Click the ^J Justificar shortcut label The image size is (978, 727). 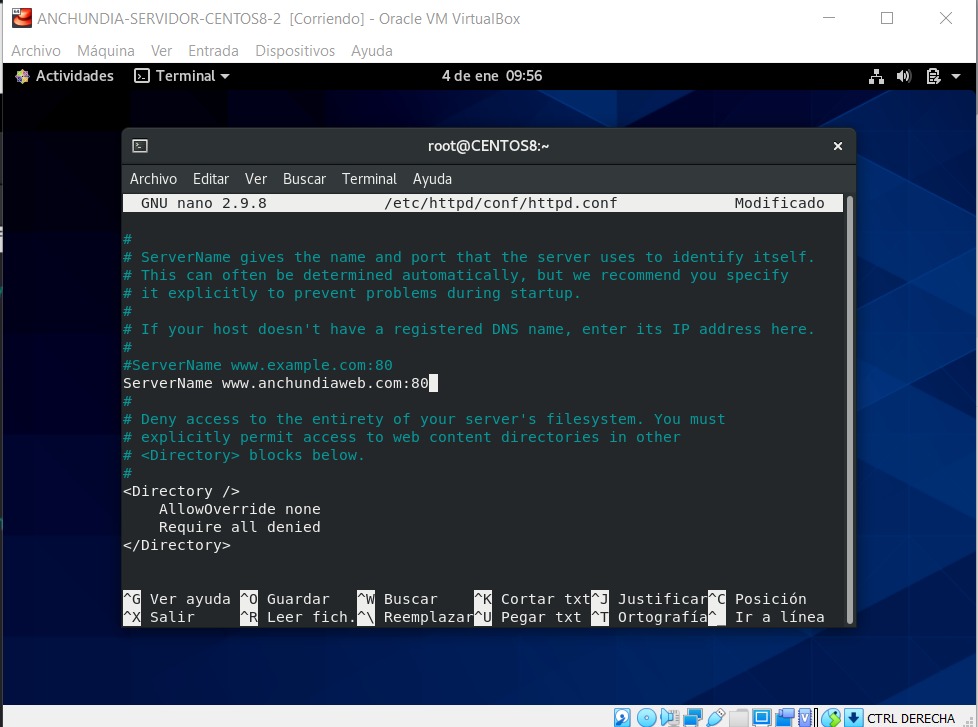(x=649, y=599)
